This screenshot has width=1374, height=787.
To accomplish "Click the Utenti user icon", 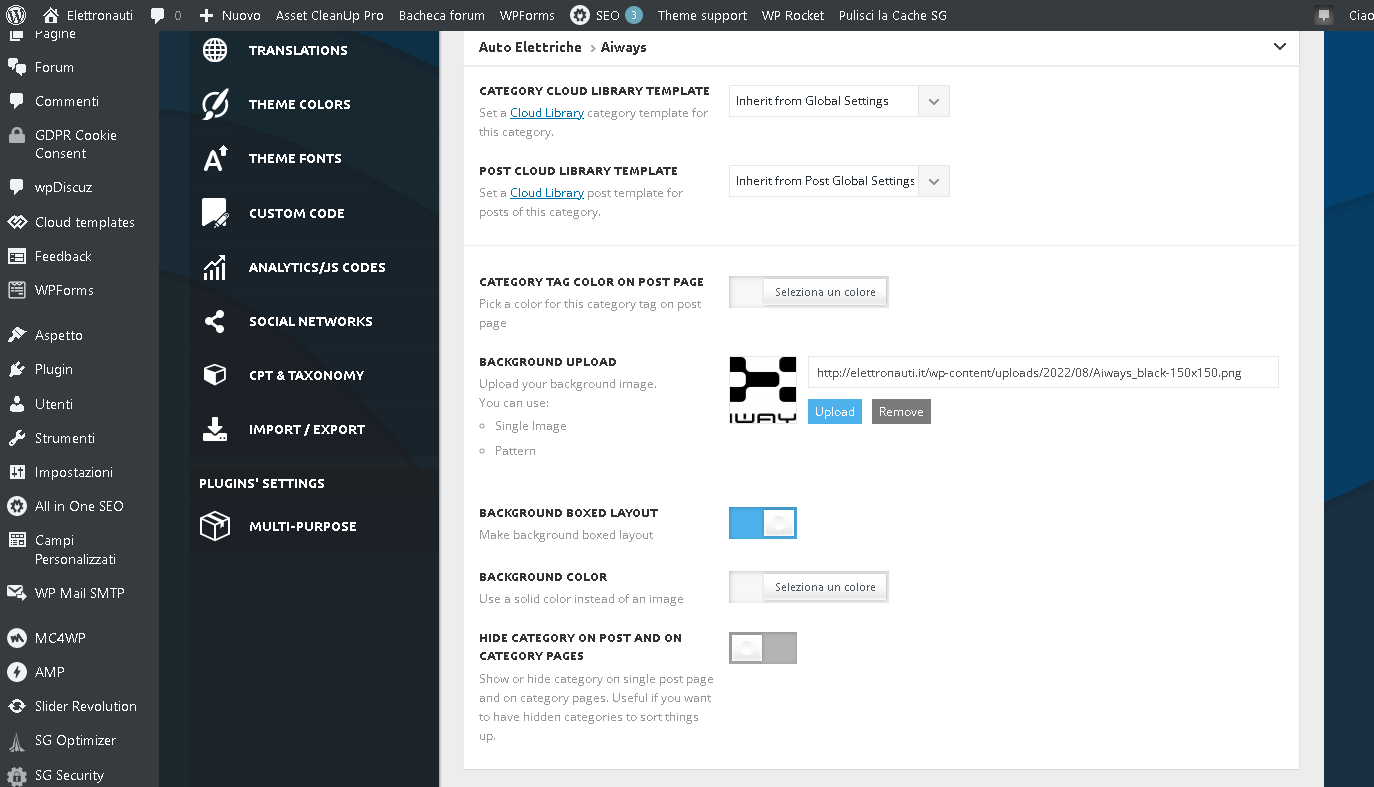I will pos(17,404).
